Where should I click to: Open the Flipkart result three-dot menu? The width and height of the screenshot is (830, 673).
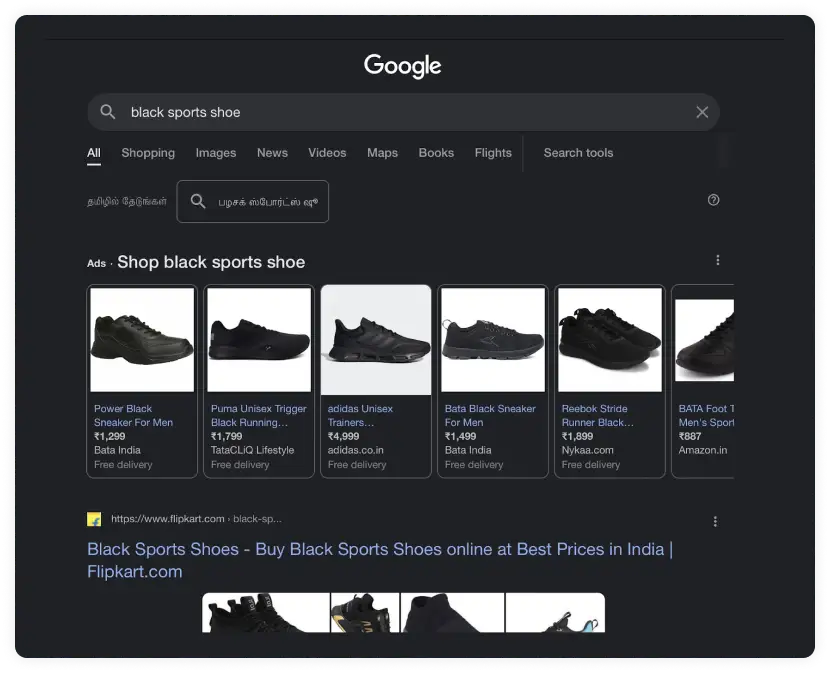[x=715, y=522]
